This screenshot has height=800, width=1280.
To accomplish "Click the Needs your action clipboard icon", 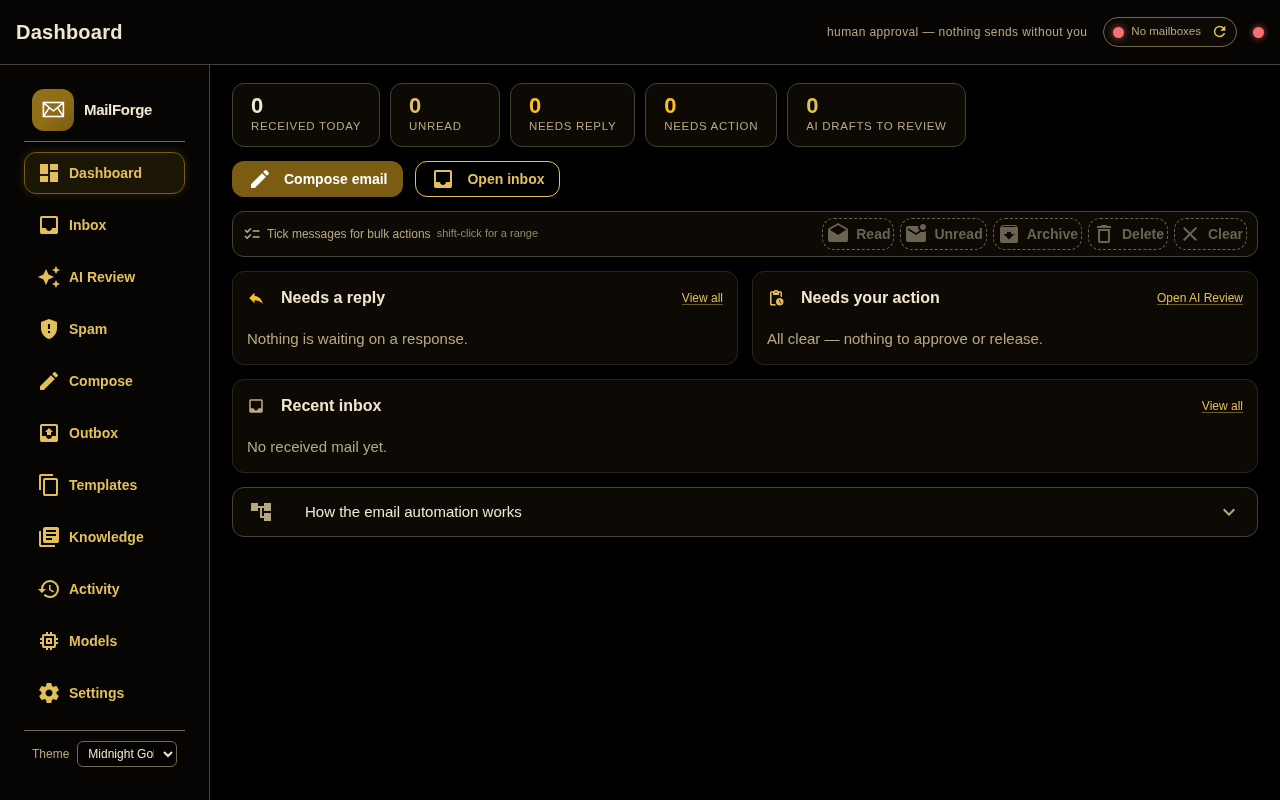I will pyautogui.click(x=776, y=298).
